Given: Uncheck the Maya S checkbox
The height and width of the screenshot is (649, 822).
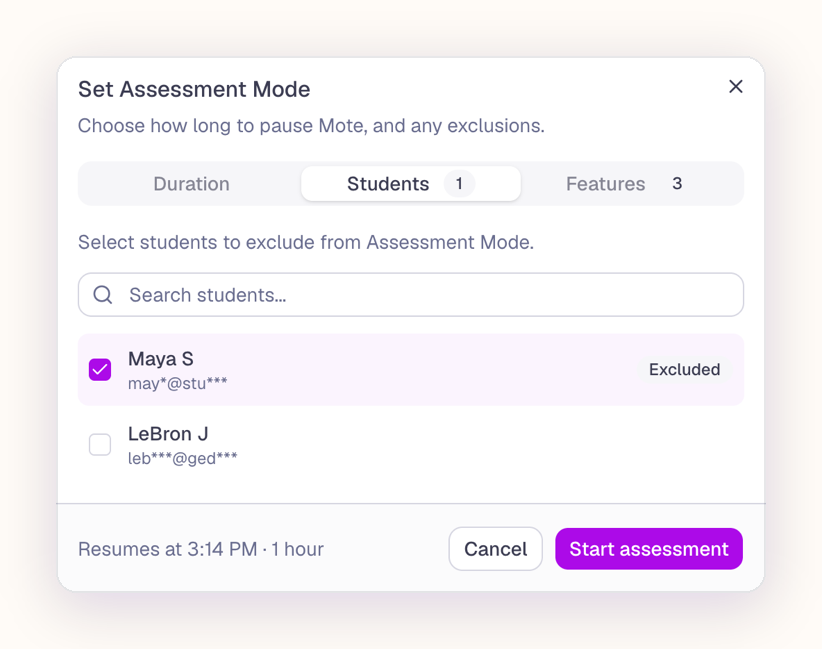Looking at the screenshot, I should 100,370.
